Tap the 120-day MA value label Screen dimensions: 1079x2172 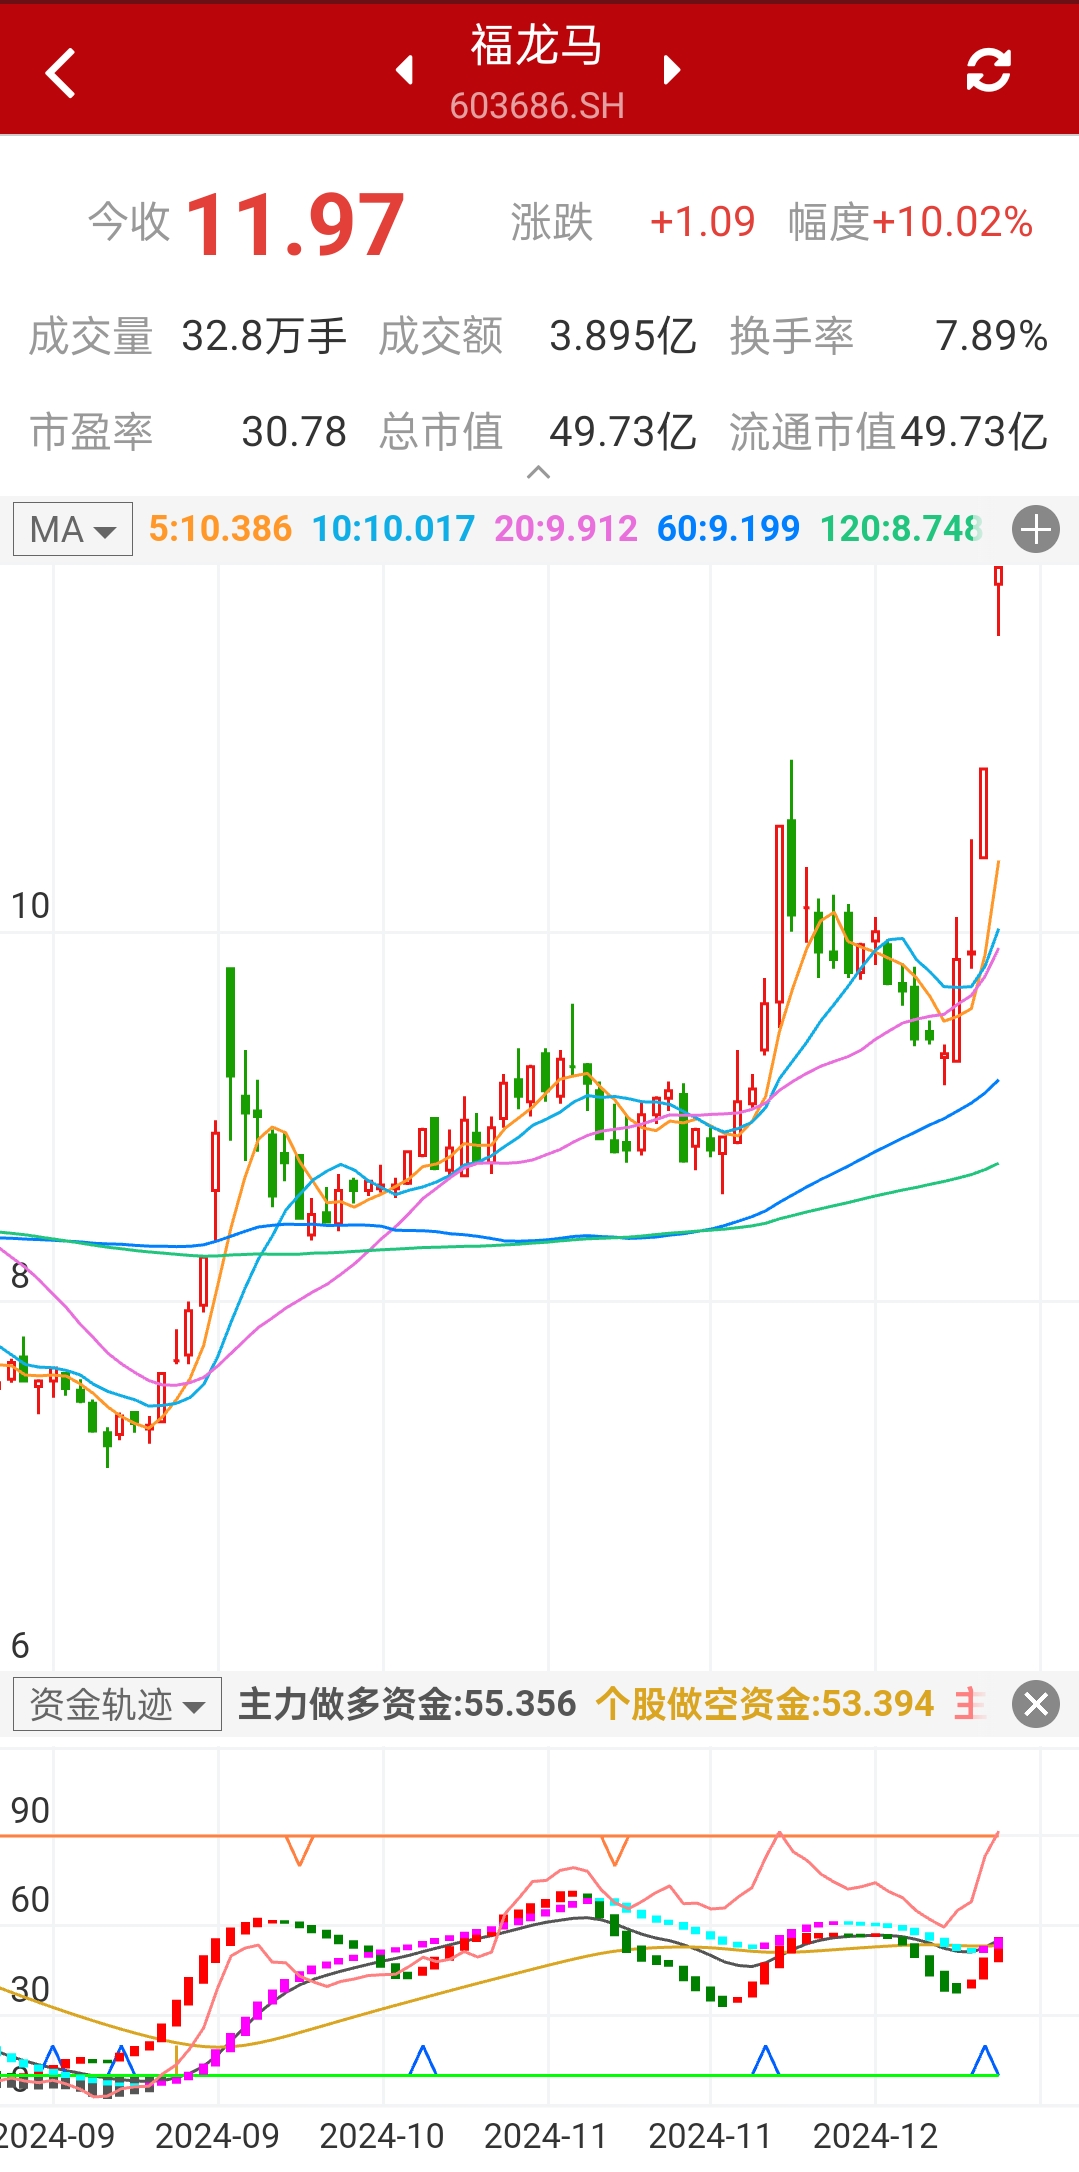(900, 529)
